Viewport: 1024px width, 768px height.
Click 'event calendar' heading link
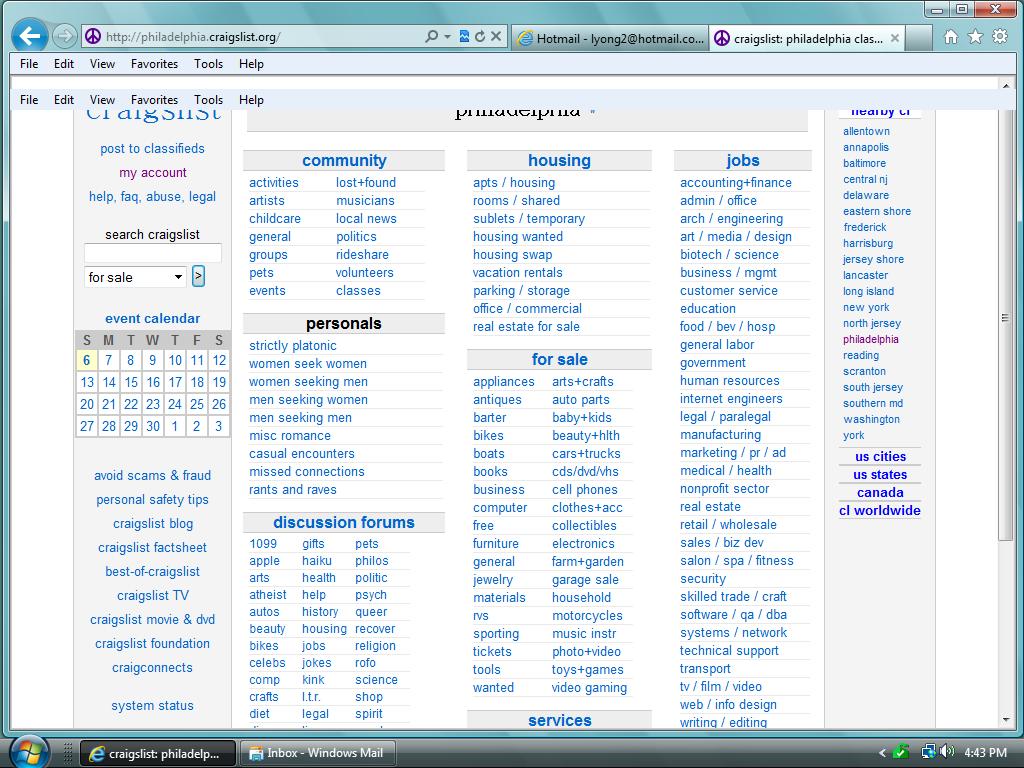click(x=152, y=319)
